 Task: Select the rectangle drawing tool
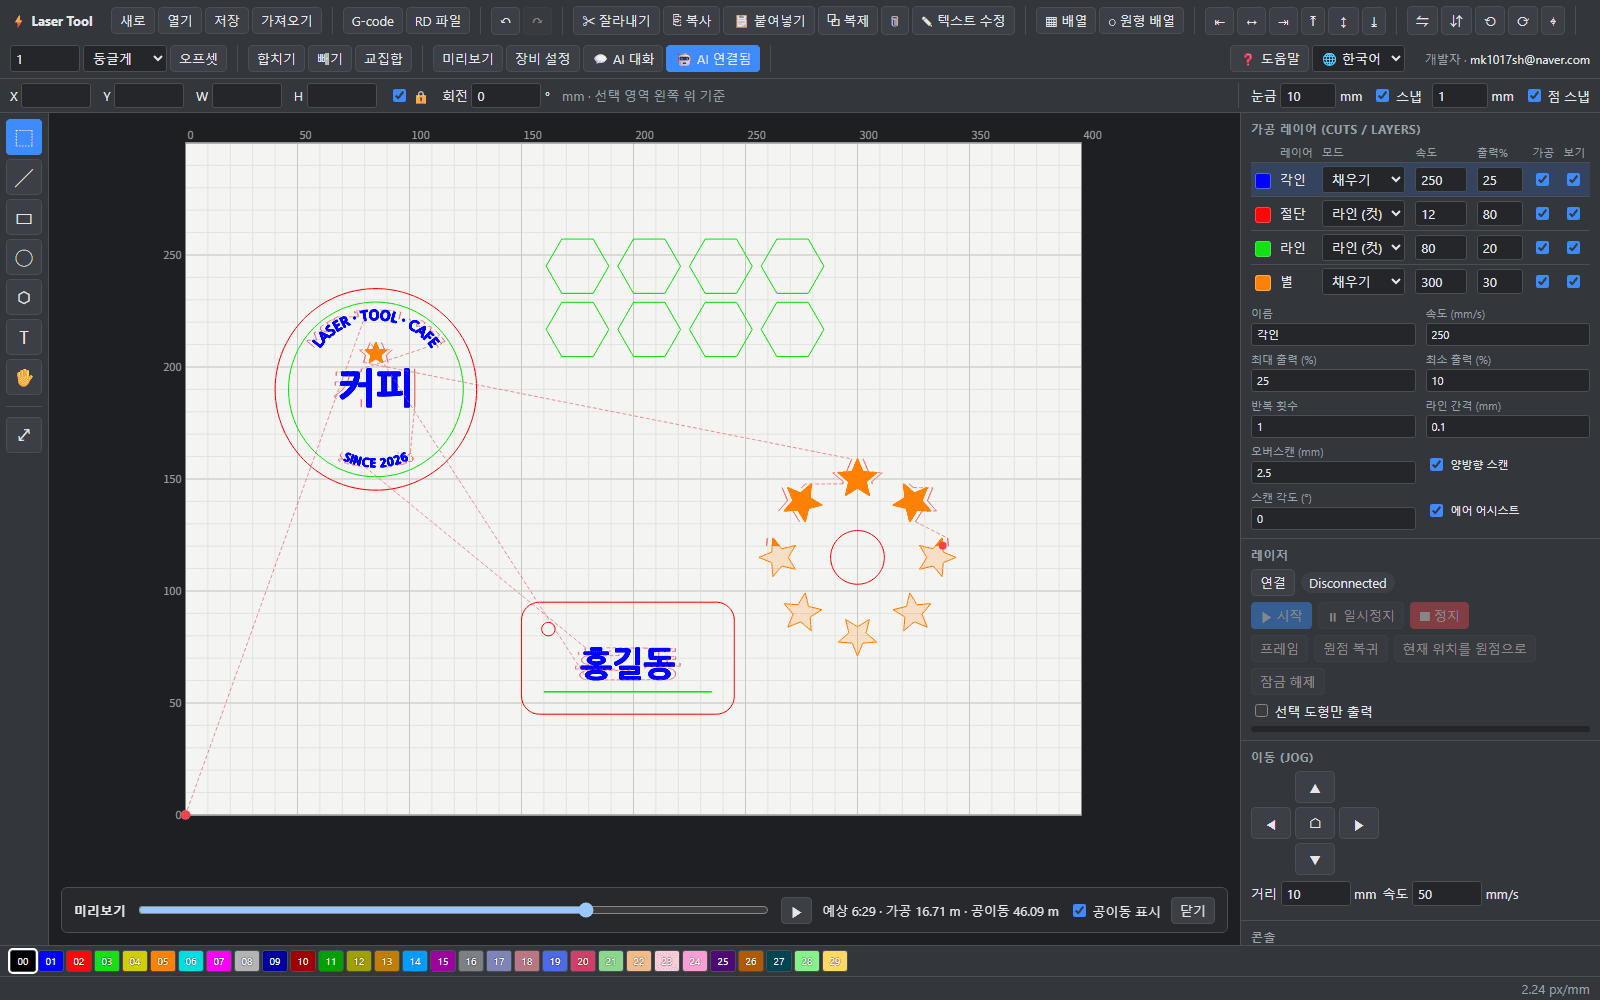pos(24,218)
